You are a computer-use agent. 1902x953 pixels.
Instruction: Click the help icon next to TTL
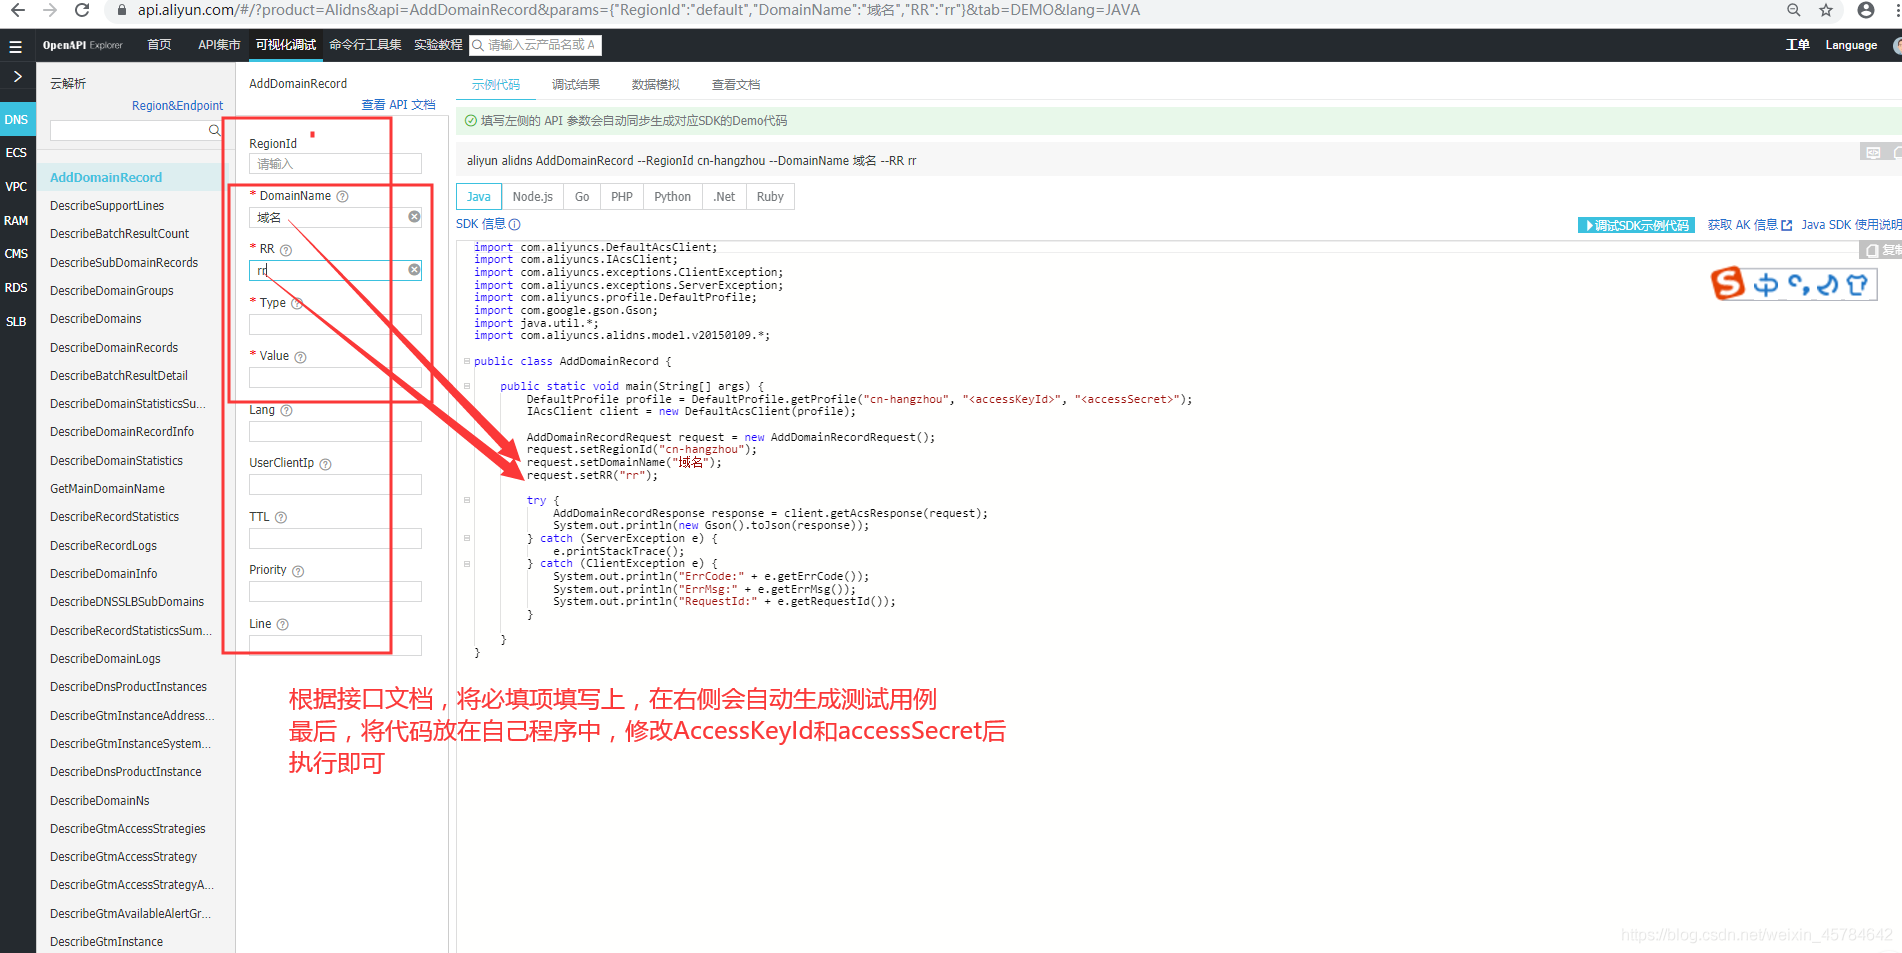pos(281,518)
